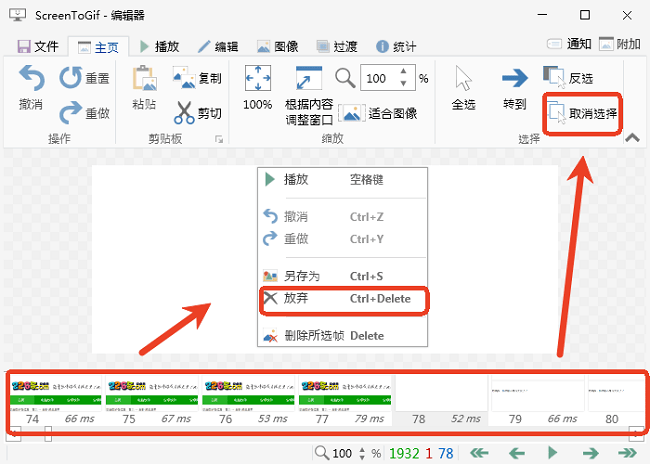Click the Paste (粘贴) button
Viewport: 650px width, 464px height.
pos(144,88)
